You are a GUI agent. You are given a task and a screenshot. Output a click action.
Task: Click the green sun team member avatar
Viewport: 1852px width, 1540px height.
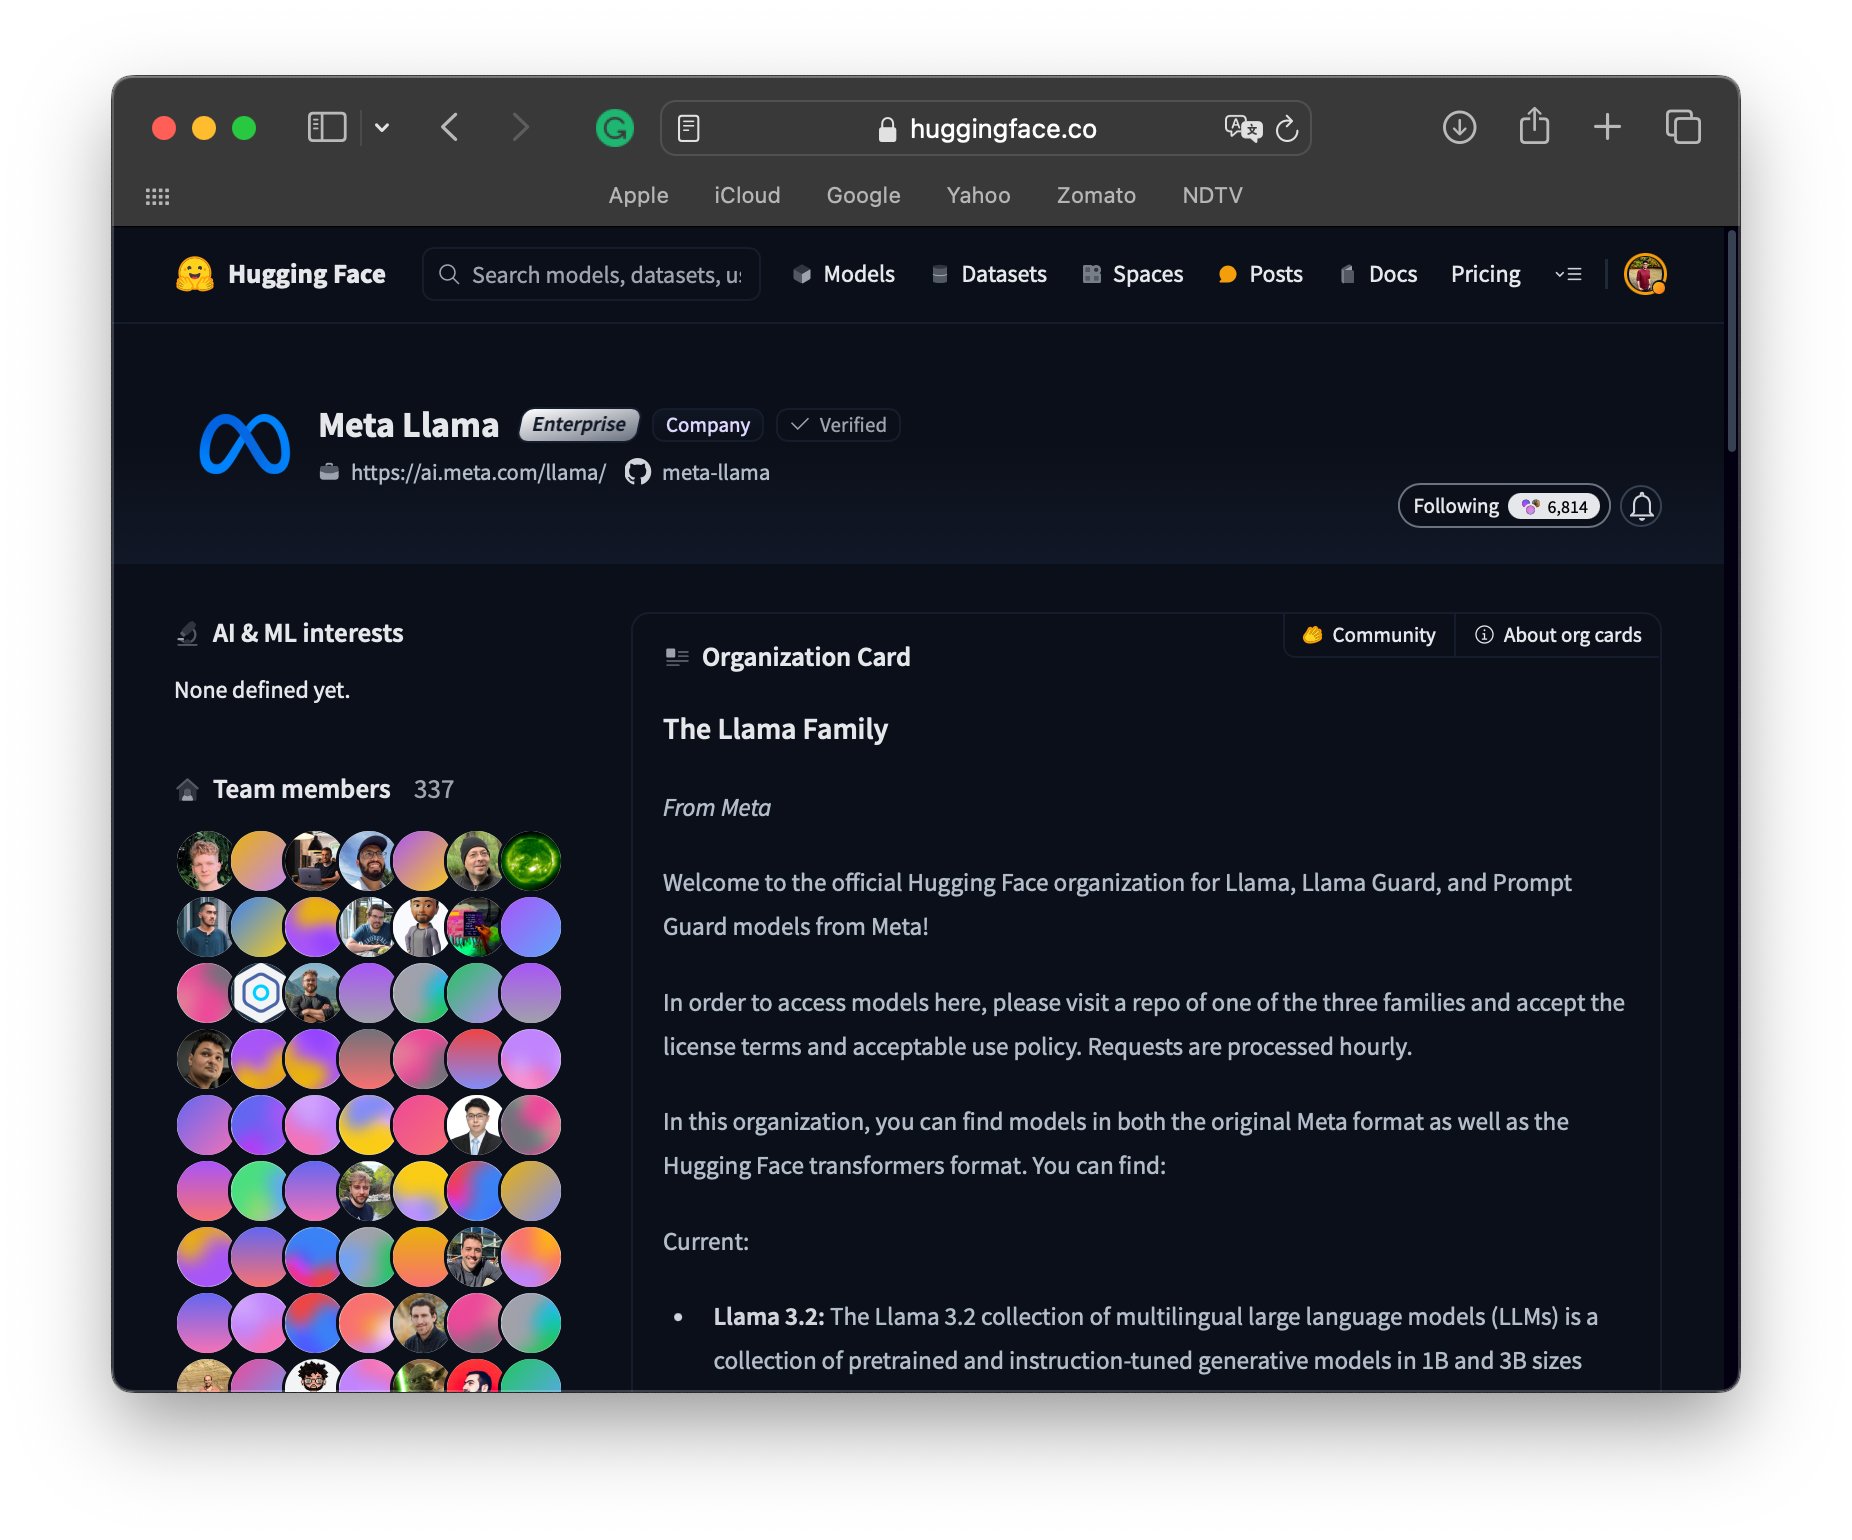coord(530,860)
